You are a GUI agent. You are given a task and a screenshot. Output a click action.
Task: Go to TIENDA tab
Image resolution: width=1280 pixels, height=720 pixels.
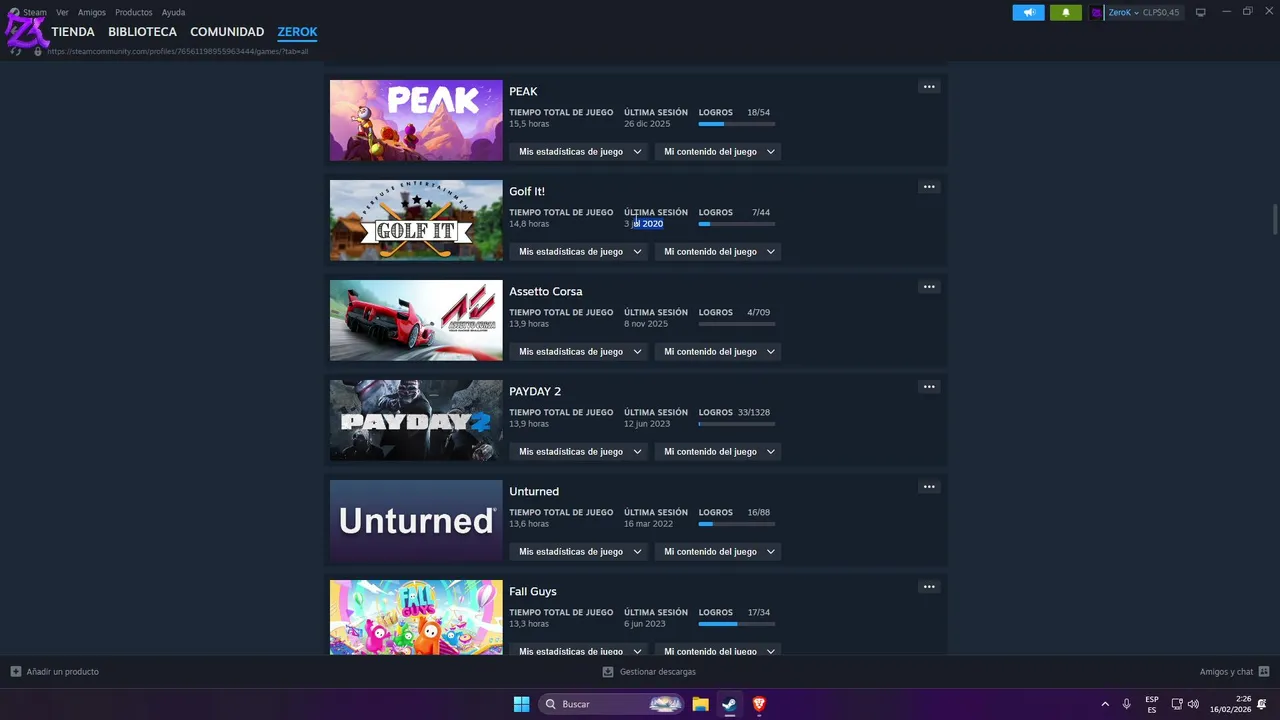pos(73,32)
